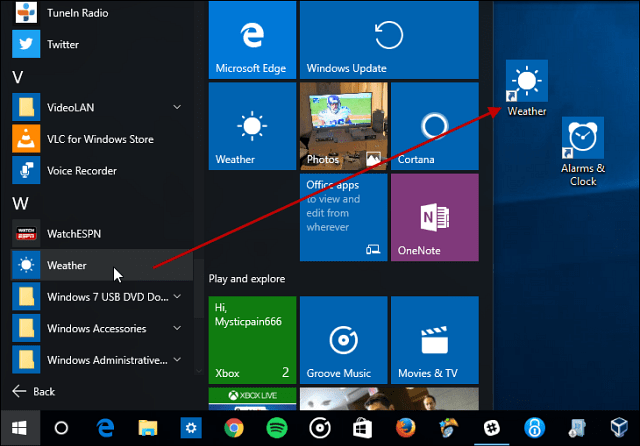Launch Google Chrome from the taskbar

(x=234, y=428)
